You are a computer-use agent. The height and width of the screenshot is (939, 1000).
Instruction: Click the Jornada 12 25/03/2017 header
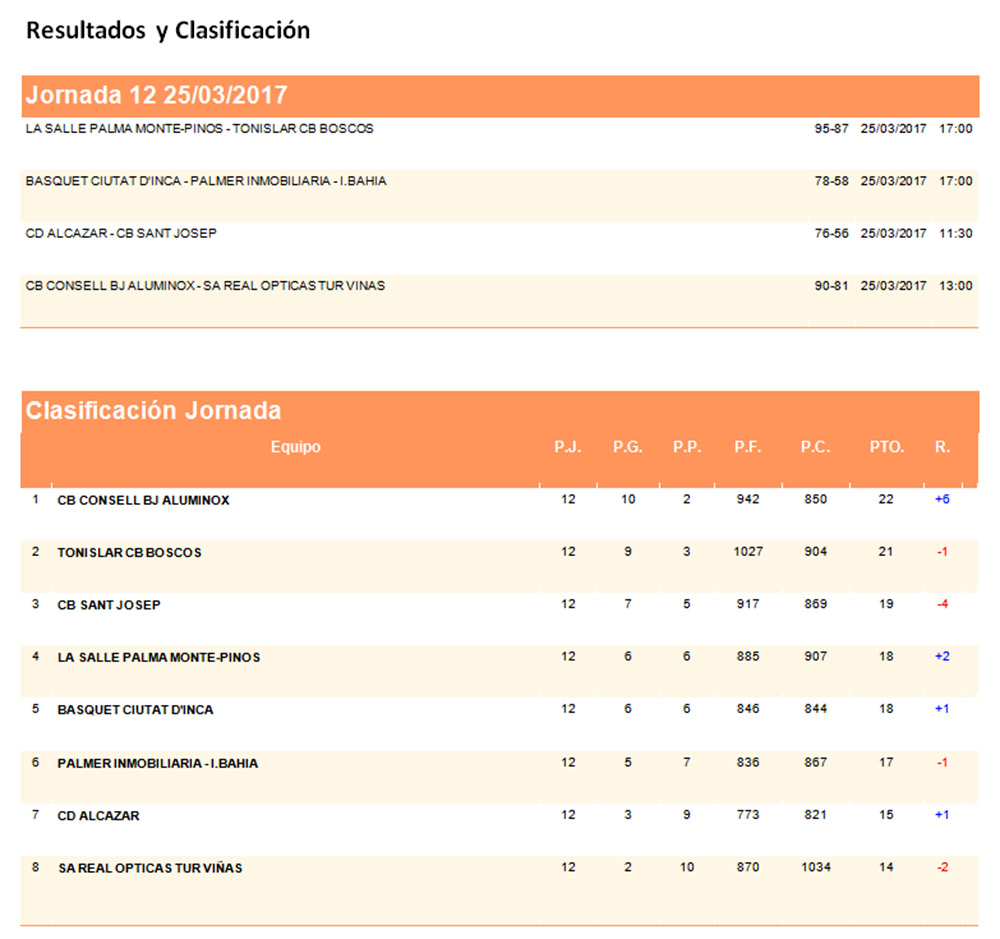[155, 95]
